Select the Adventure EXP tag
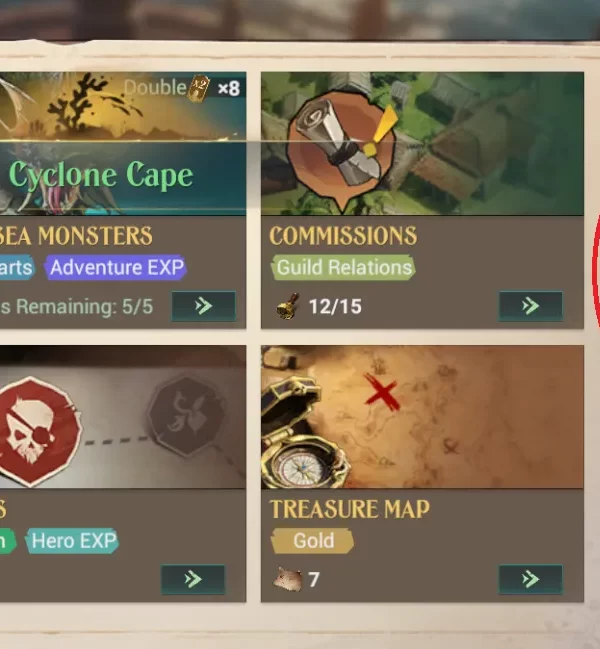The height and width of the screenshot is (649, 600). tap(116, 267)
